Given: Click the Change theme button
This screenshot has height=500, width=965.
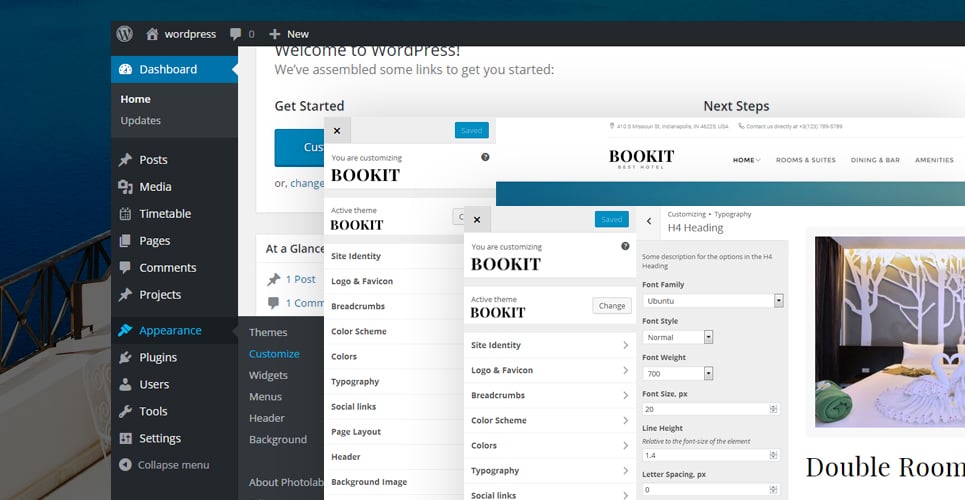Looking at the screenshot, I should [612, 305].
